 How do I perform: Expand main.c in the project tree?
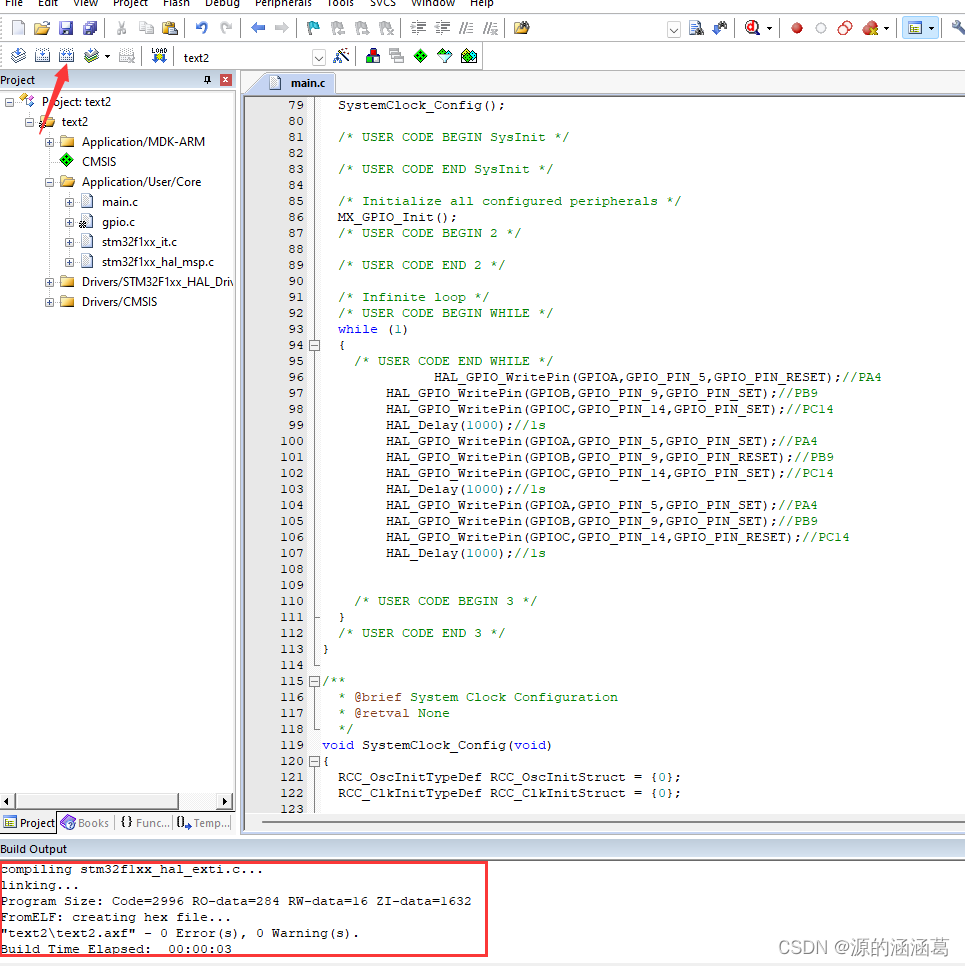69,202
